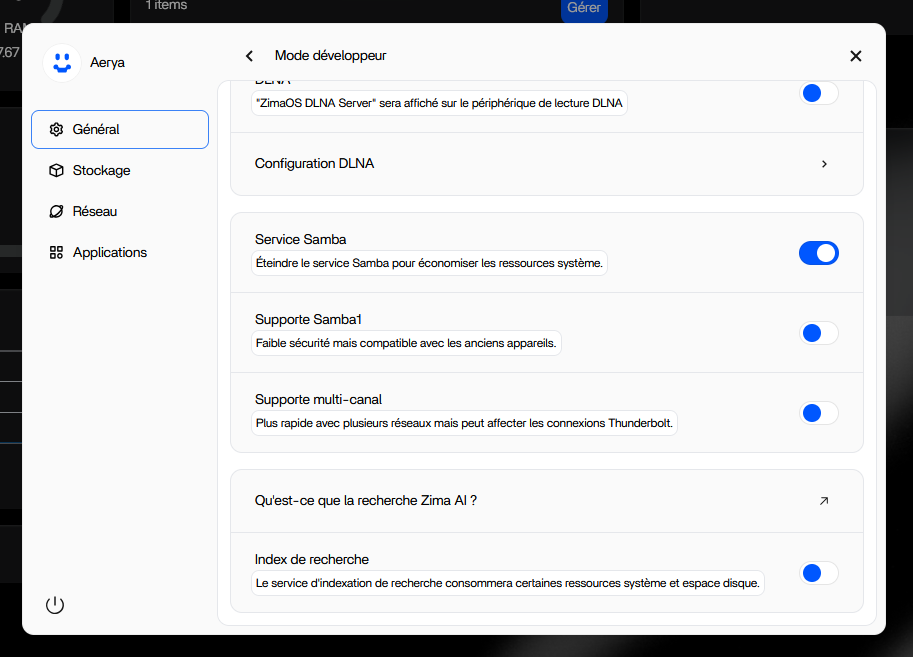
Task: Select the Général gear icon in sidebar
Action: pos(57,129)
